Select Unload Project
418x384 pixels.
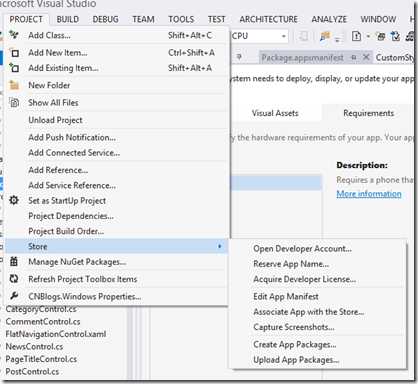(117, 120)
